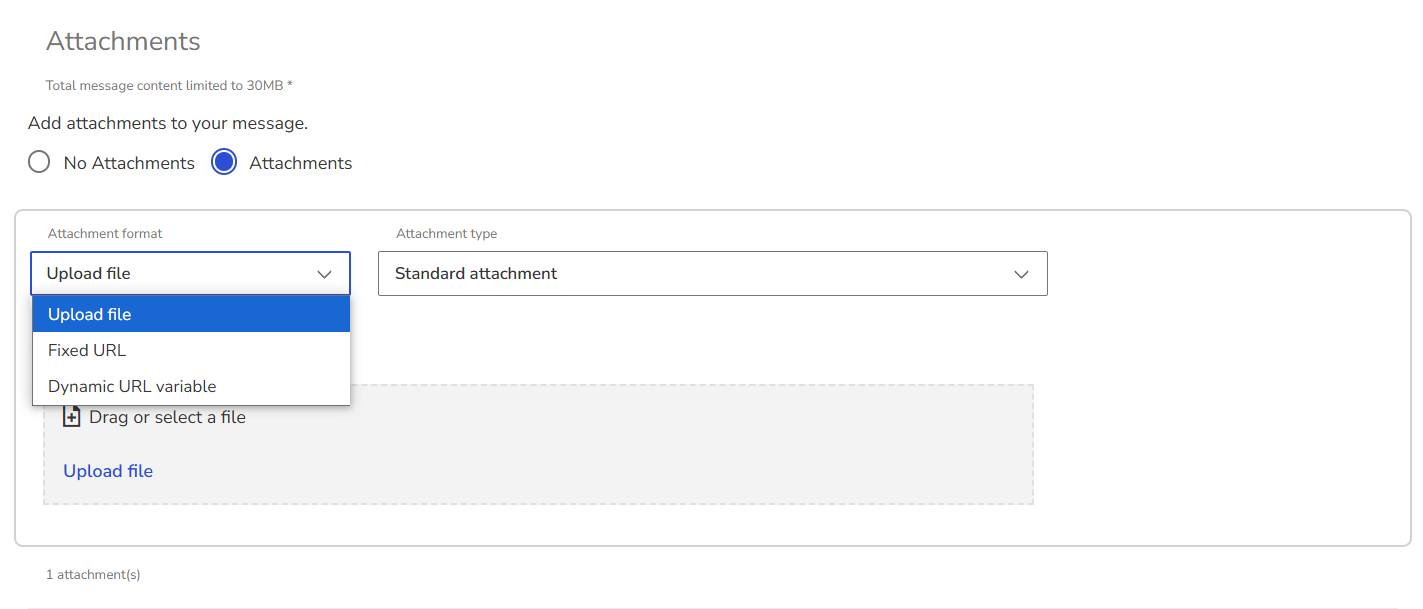Collapse the Attachment format dropdown

(191, 273)
